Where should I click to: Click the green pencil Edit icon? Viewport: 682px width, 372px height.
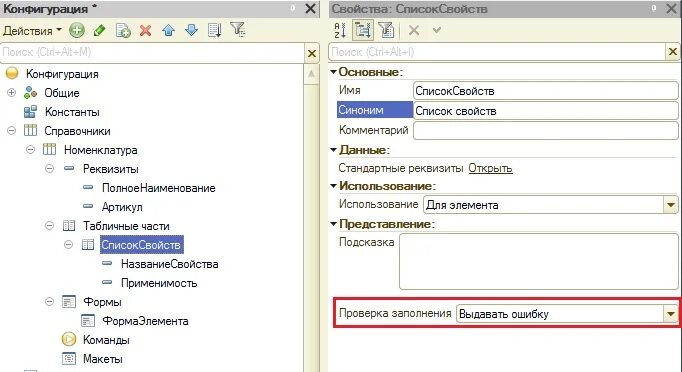coord(100,30)
